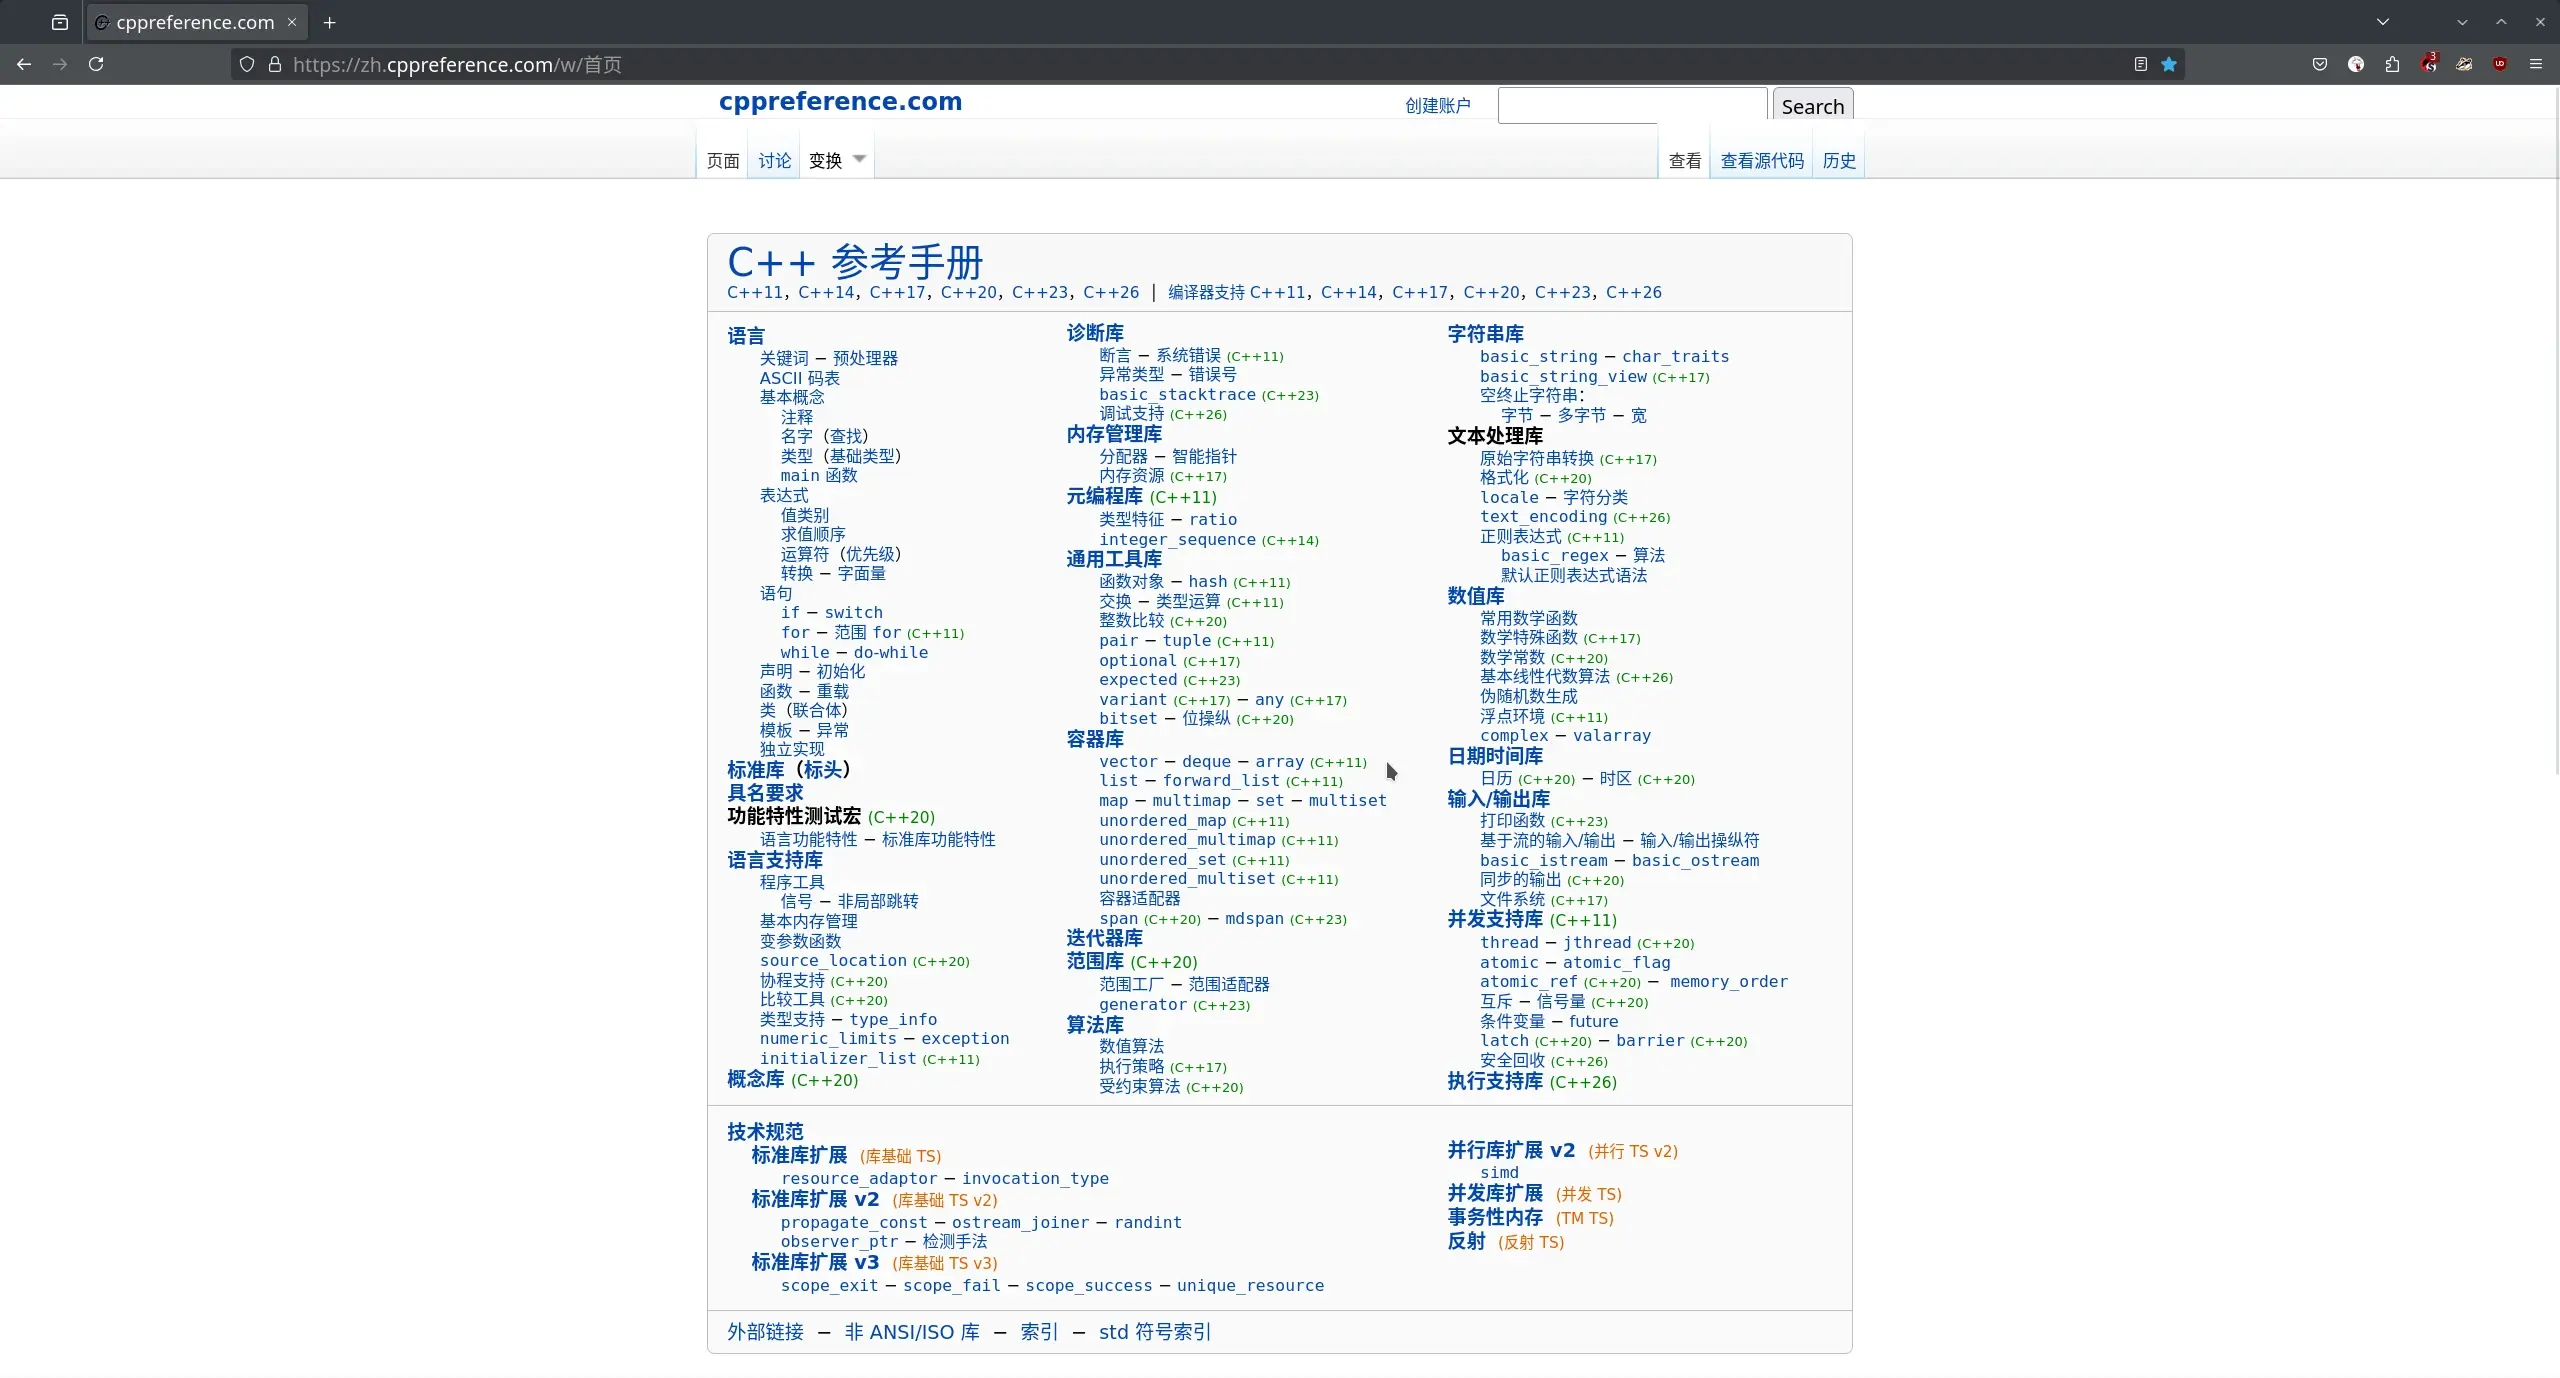
Task: Go forward one page
Action: coord(60,64)
